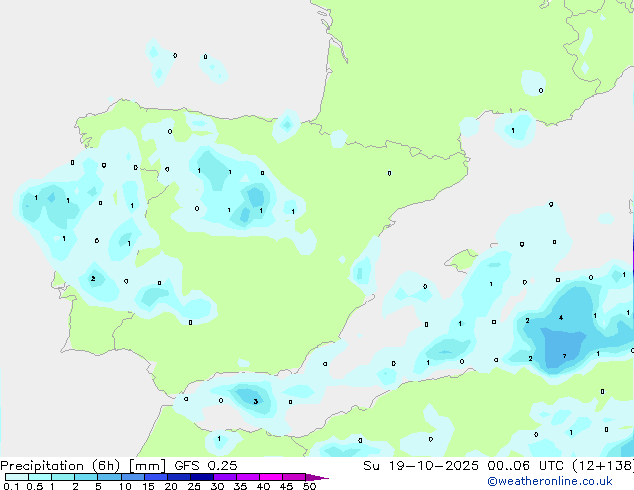The height and width of the screenshot is (490, 634).
Task: Click the 20–25 mm legend swatch
Action: pyautogui.click(x=179, y=477)
